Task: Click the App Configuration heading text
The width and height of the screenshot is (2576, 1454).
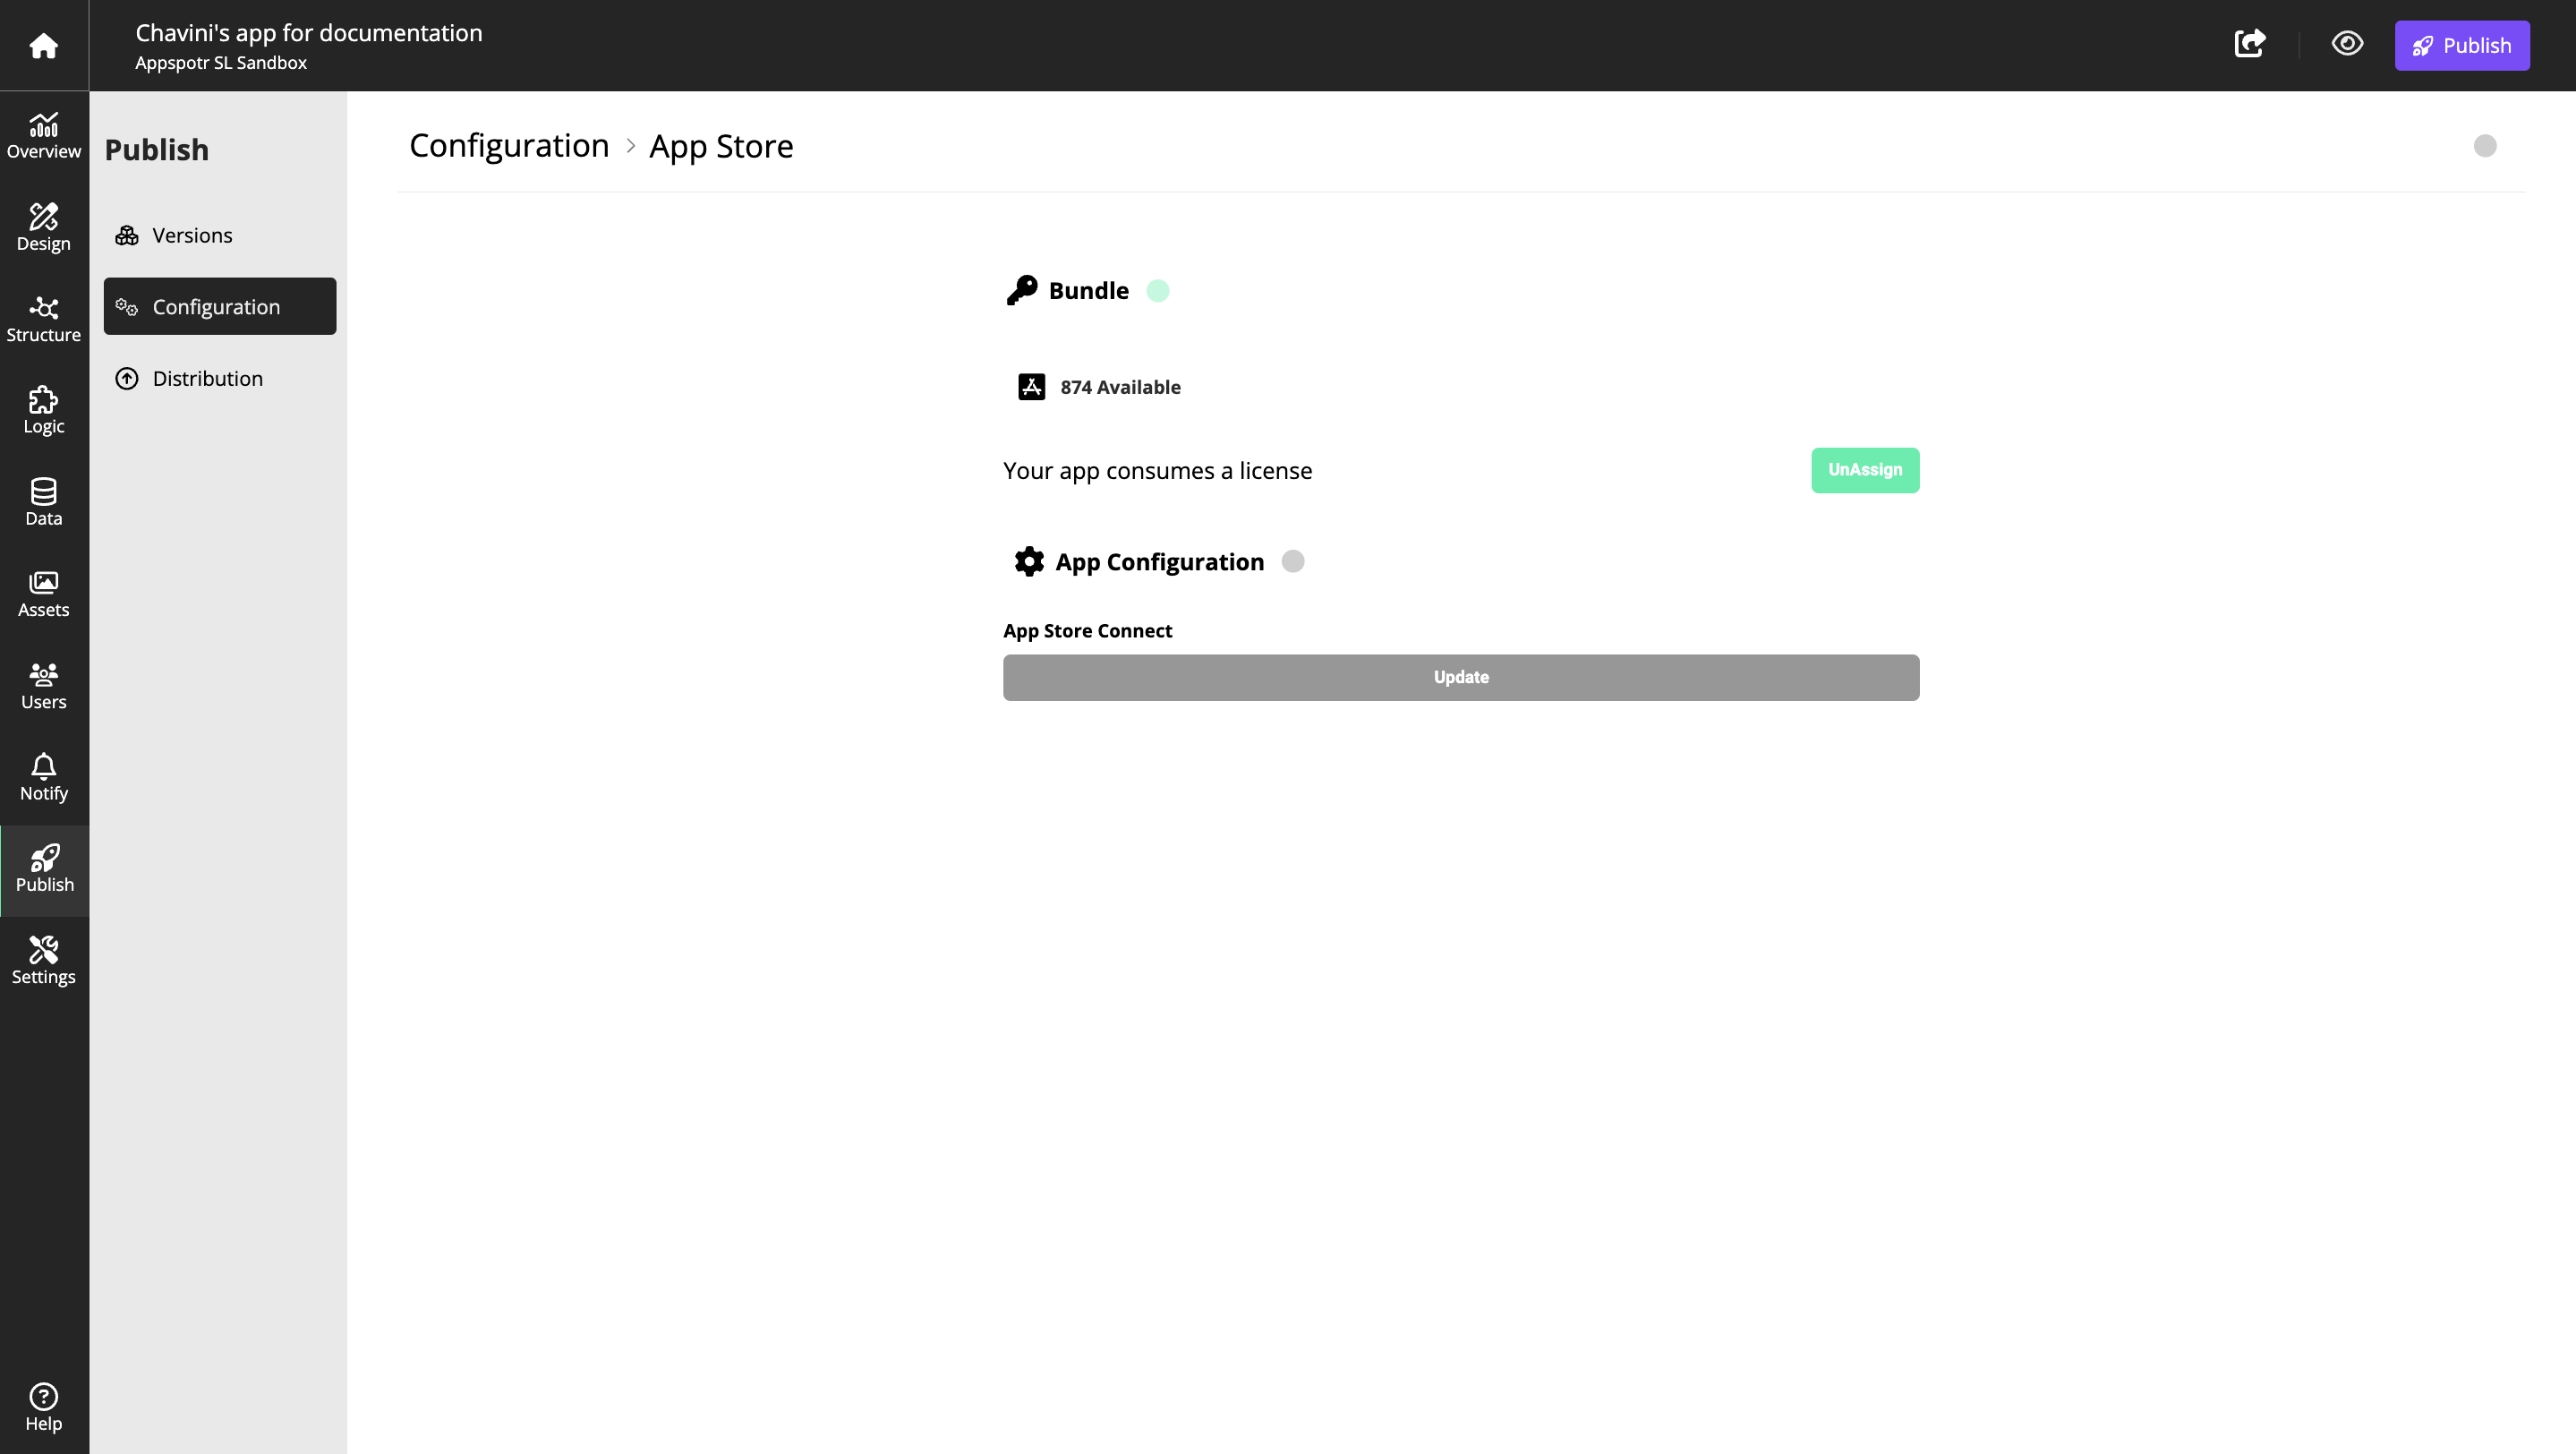Action: [x=1159, y=562]
